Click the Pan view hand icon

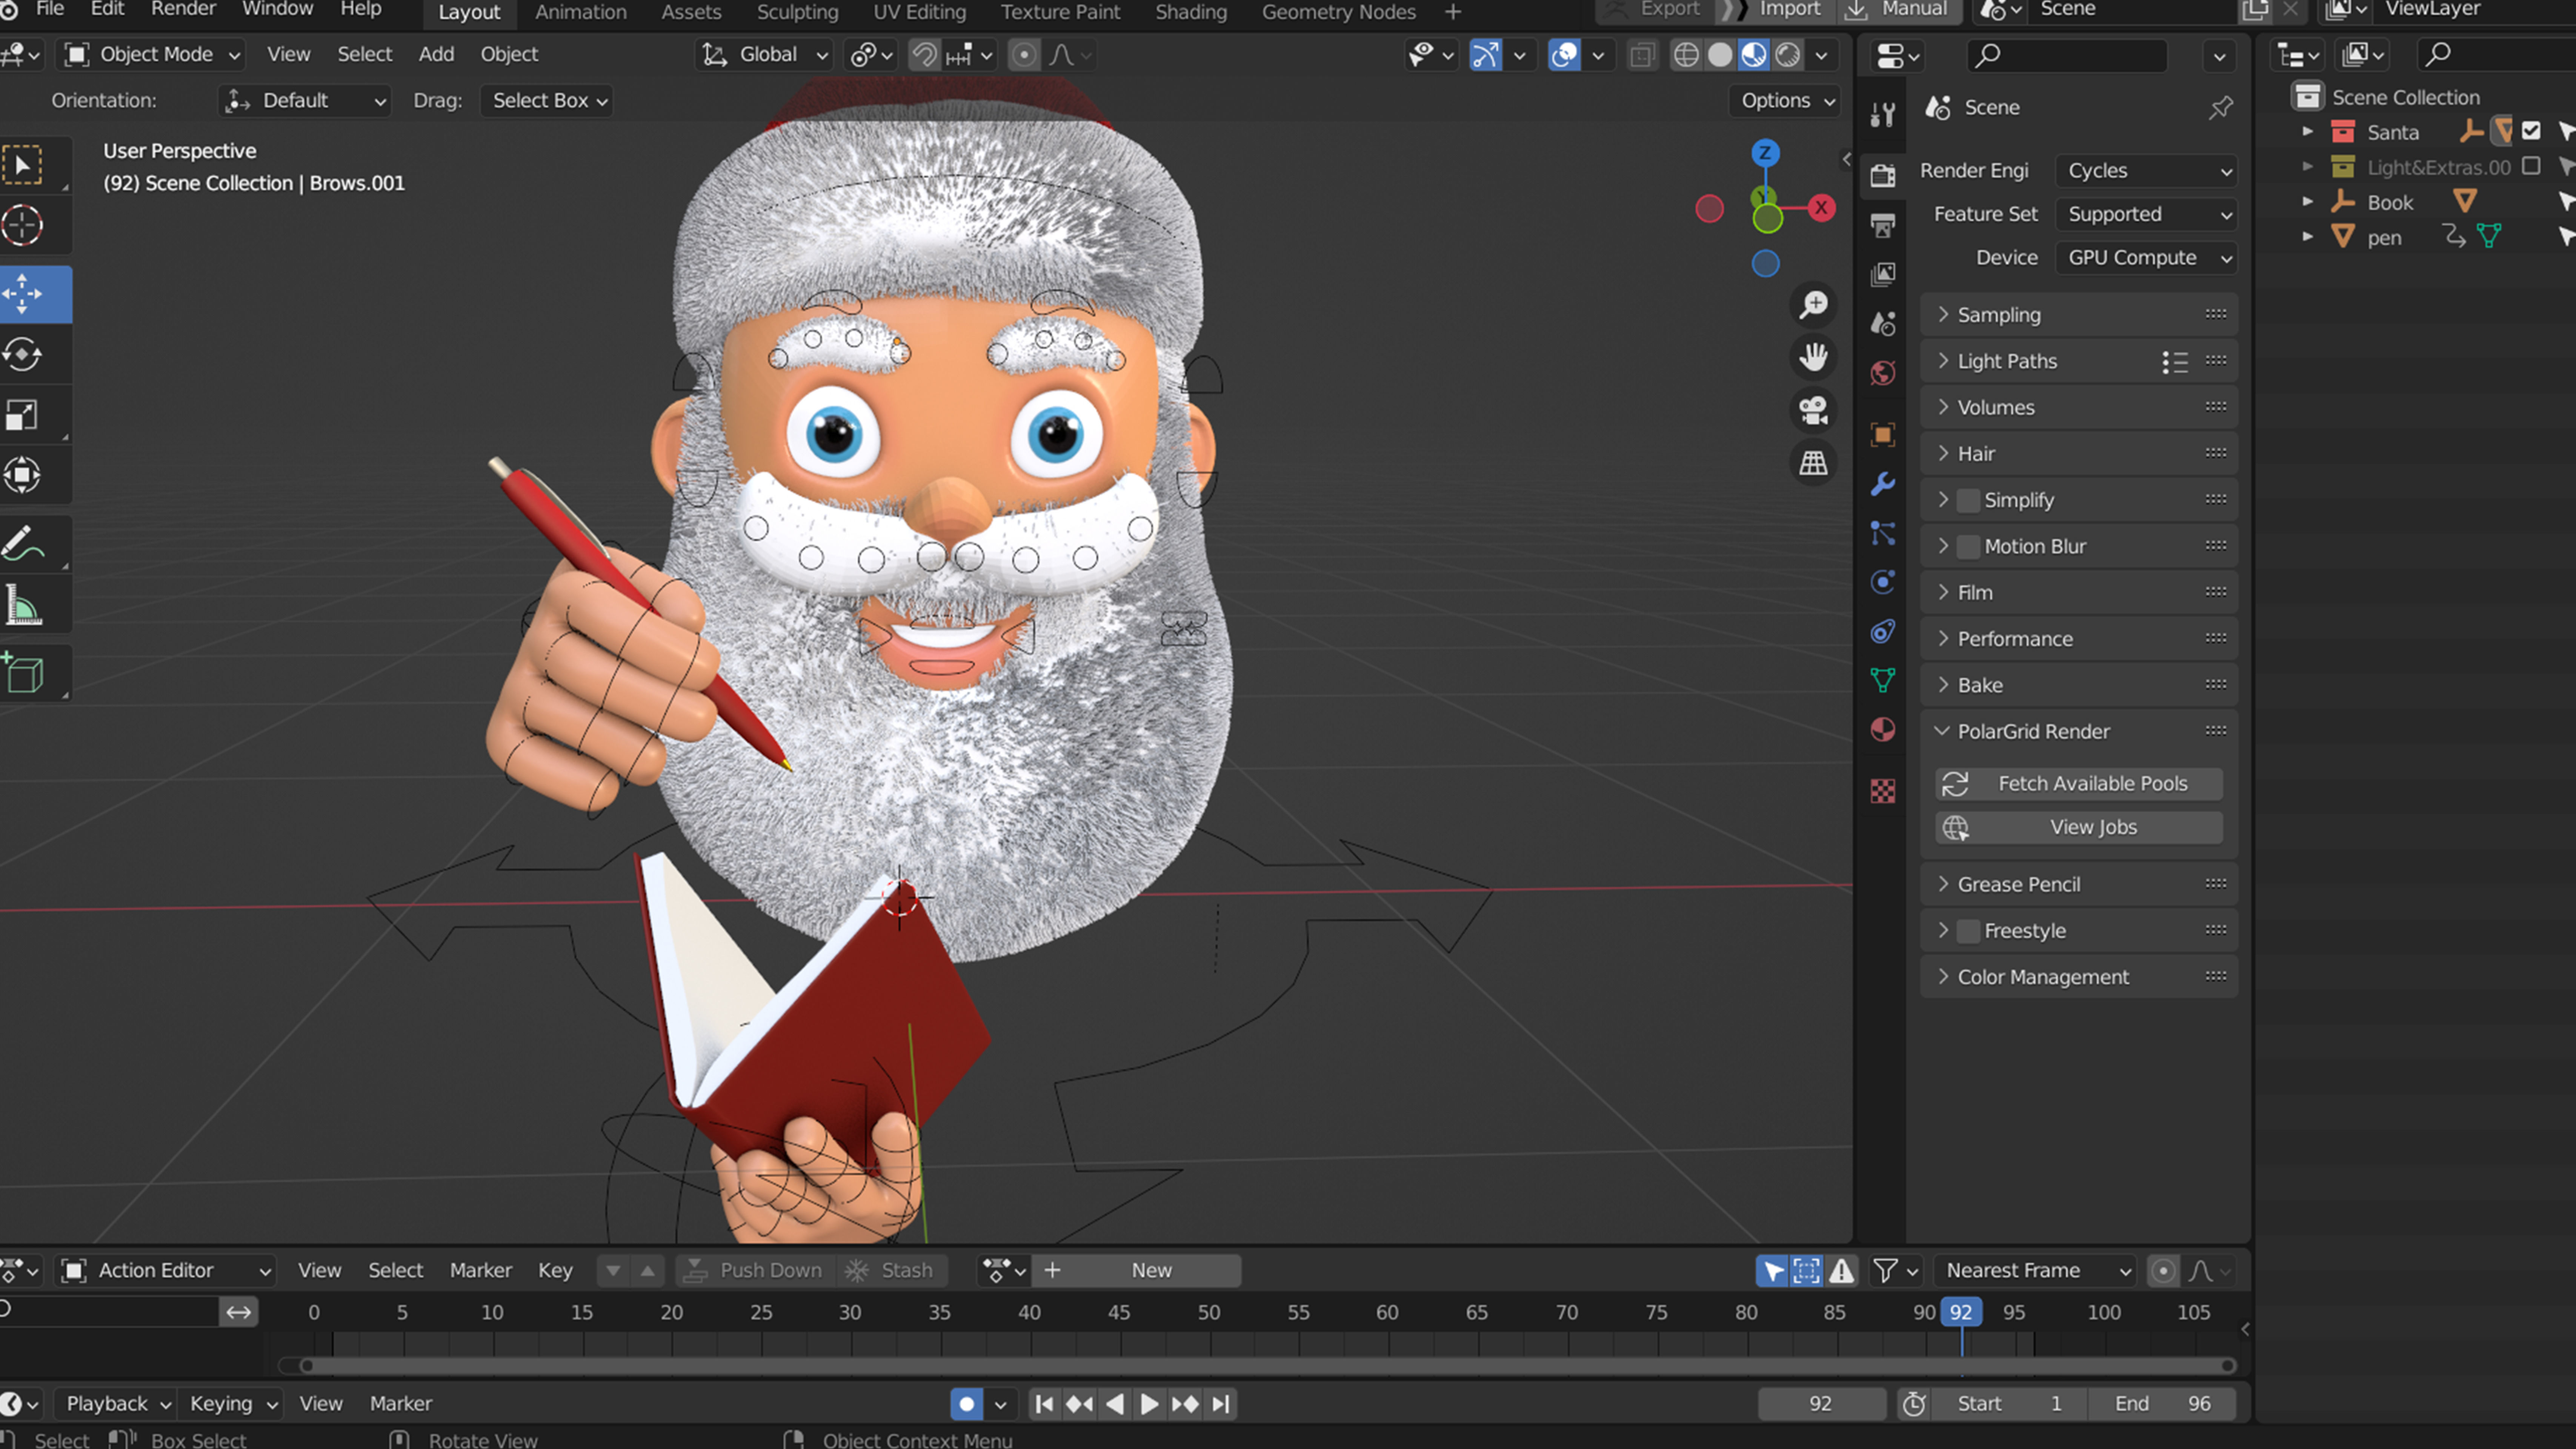1813,357
